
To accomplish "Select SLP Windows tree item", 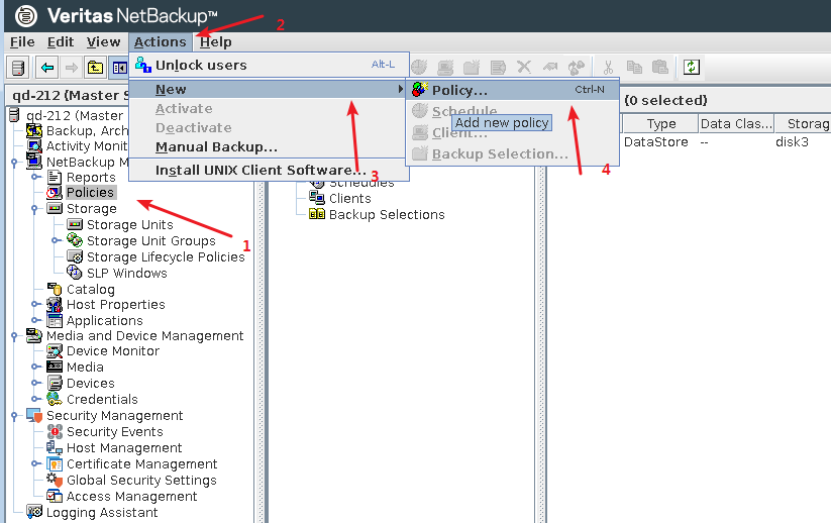I will pos(127,273).
